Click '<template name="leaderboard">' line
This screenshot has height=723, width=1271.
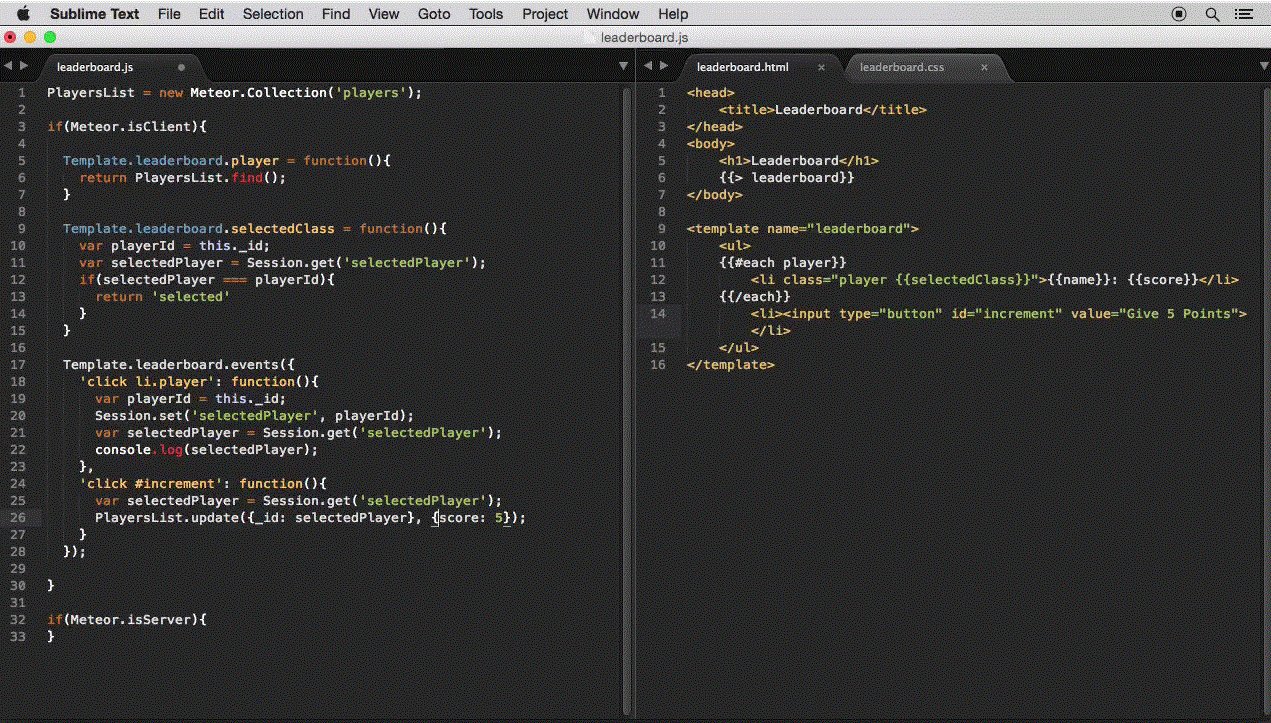(x=803, y=228)
